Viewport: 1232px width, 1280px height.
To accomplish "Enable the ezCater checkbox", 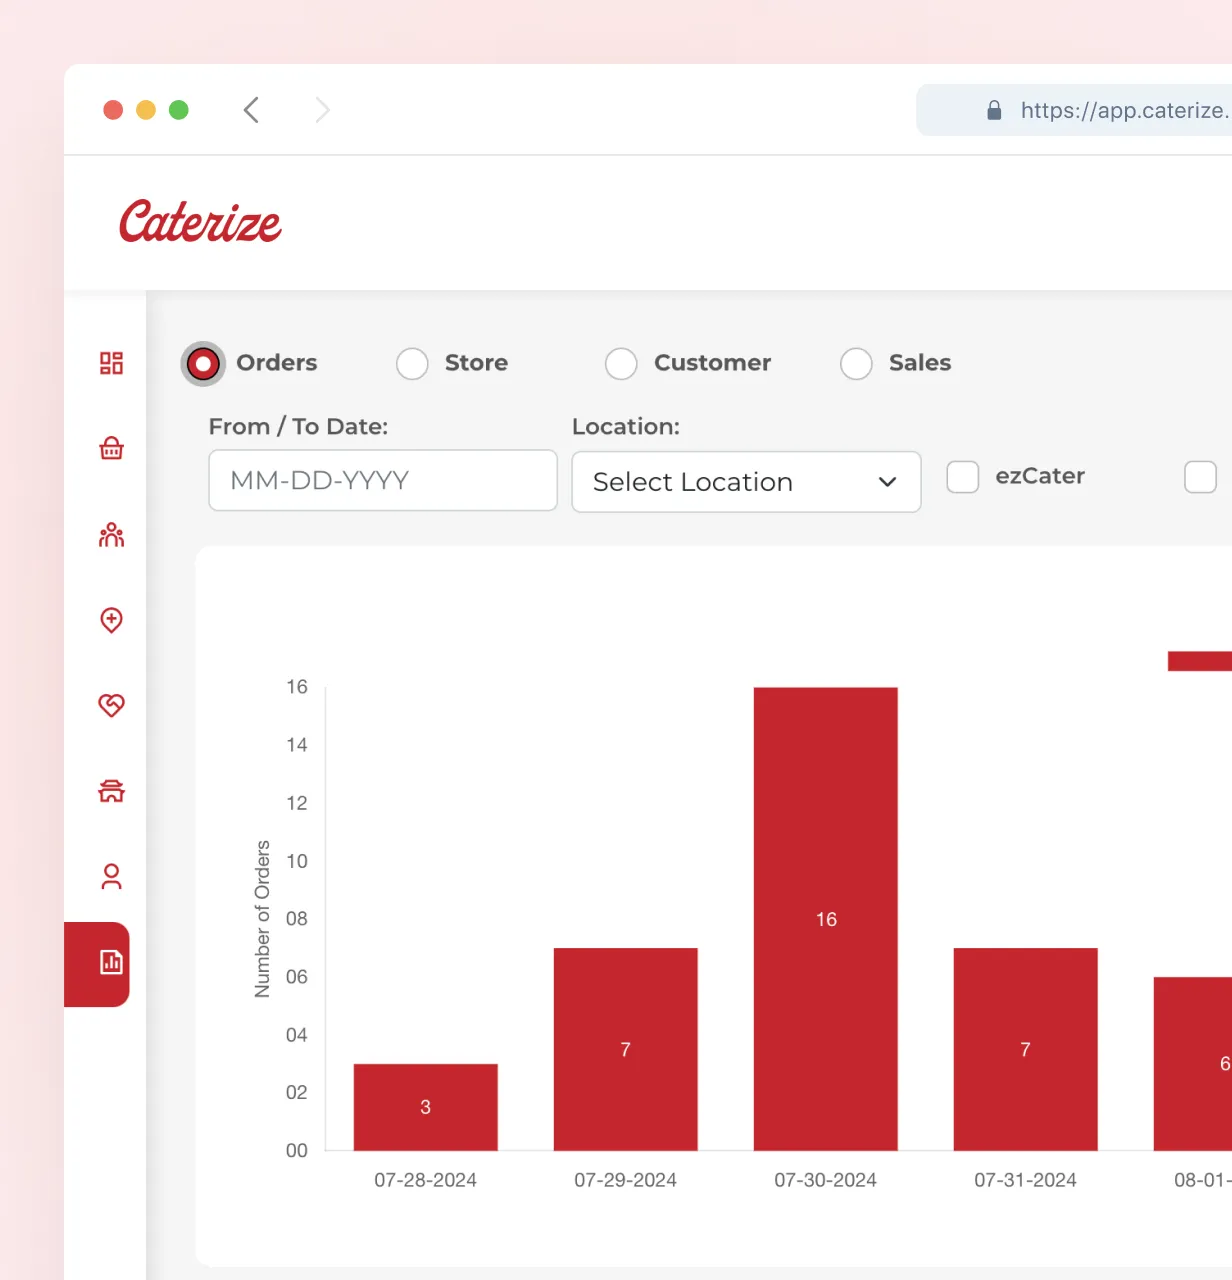I will coord(963,477).
